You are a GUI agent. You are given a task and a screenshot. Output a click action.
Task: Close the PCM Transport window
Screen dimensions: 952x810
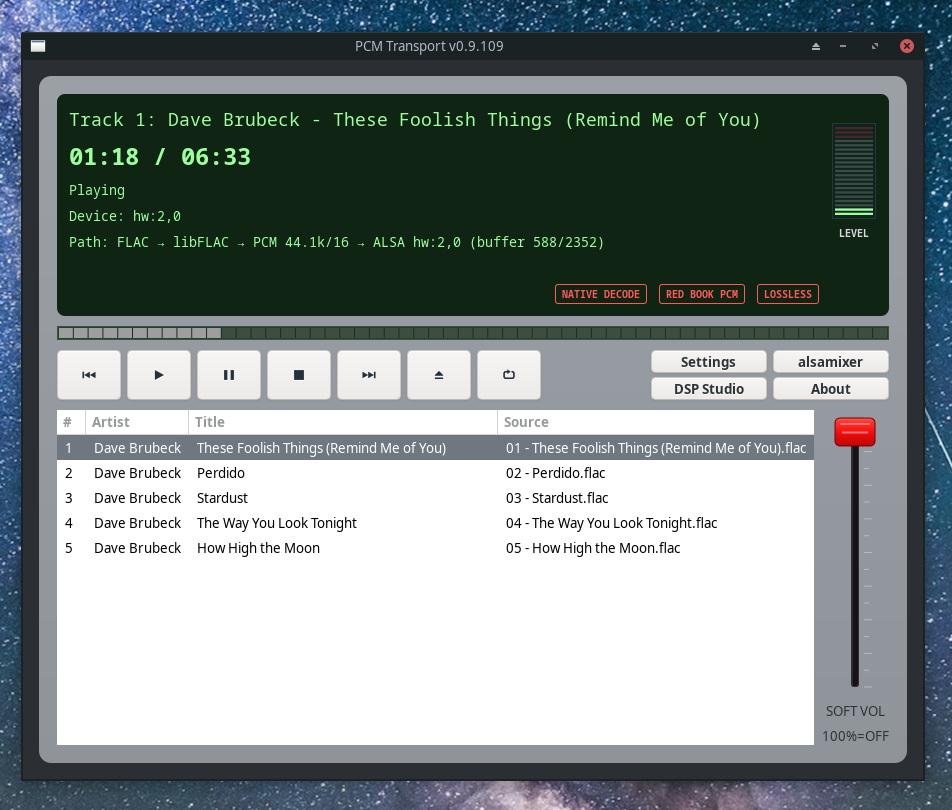point(906,46)
